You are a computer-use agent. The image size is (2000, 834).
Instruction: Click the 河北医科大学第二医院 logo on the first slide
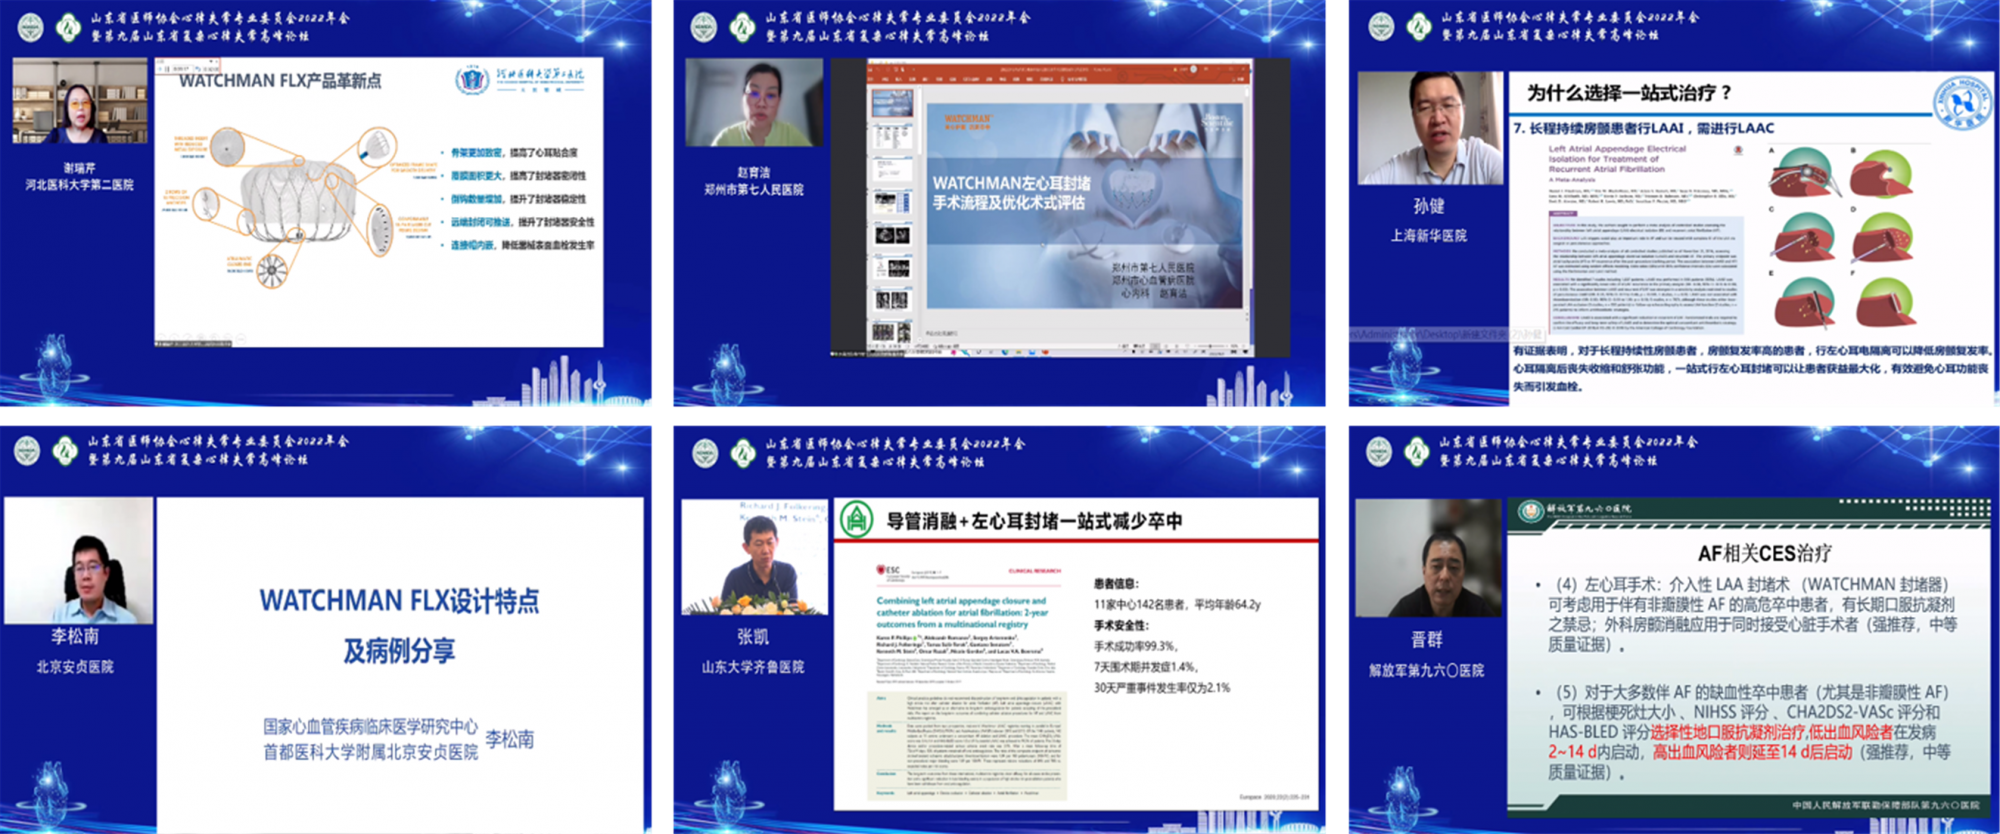pyautogui.click(x=520, y=80)
